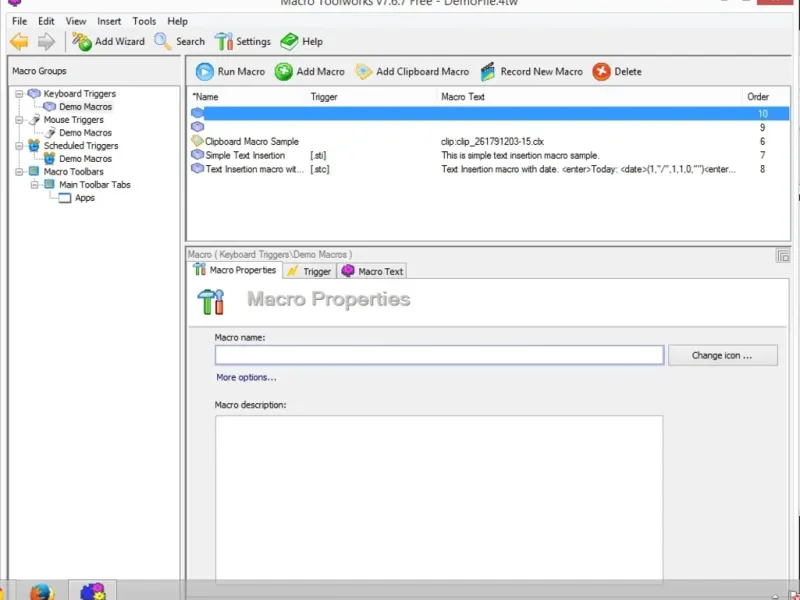
Task: Select the icon of the row with order 9
Action: pos(197,127)
